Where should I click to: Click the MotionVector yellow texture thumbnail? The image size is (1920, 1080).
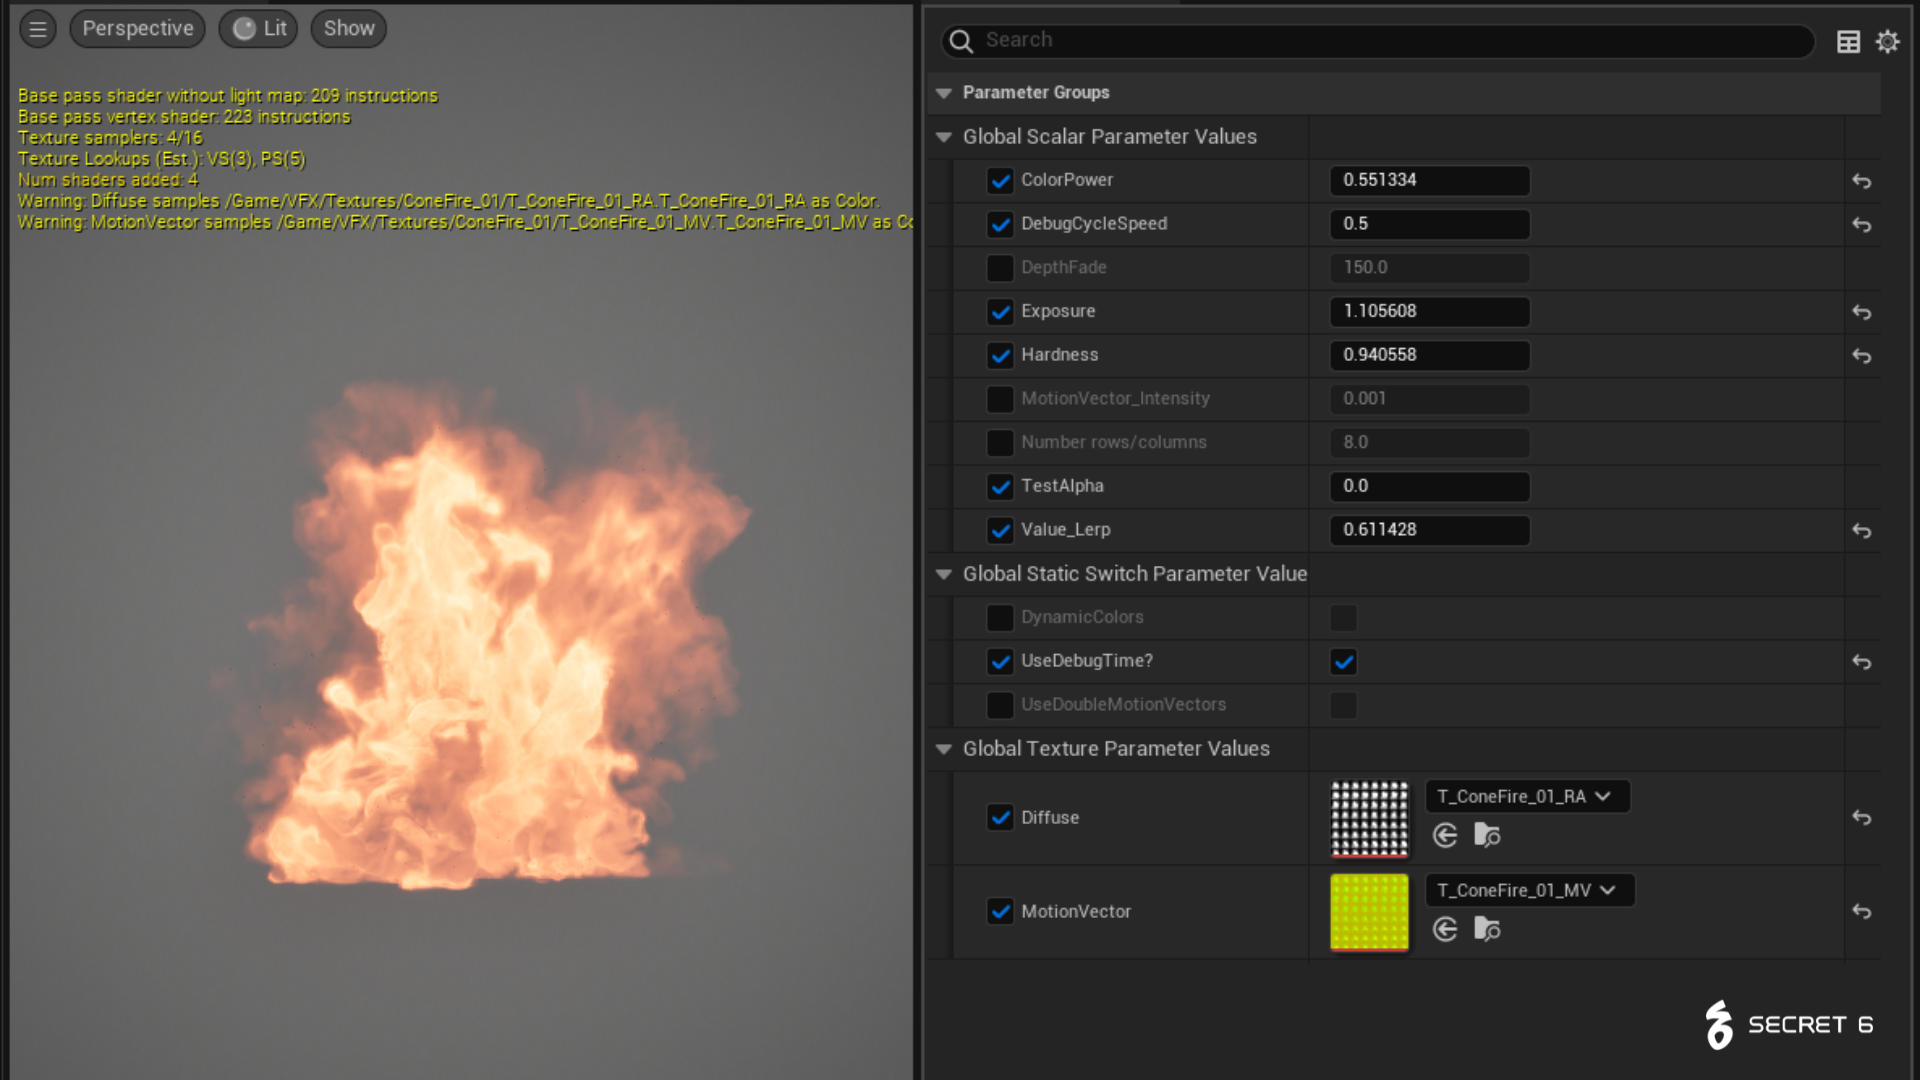click(x=1369, y=912)
